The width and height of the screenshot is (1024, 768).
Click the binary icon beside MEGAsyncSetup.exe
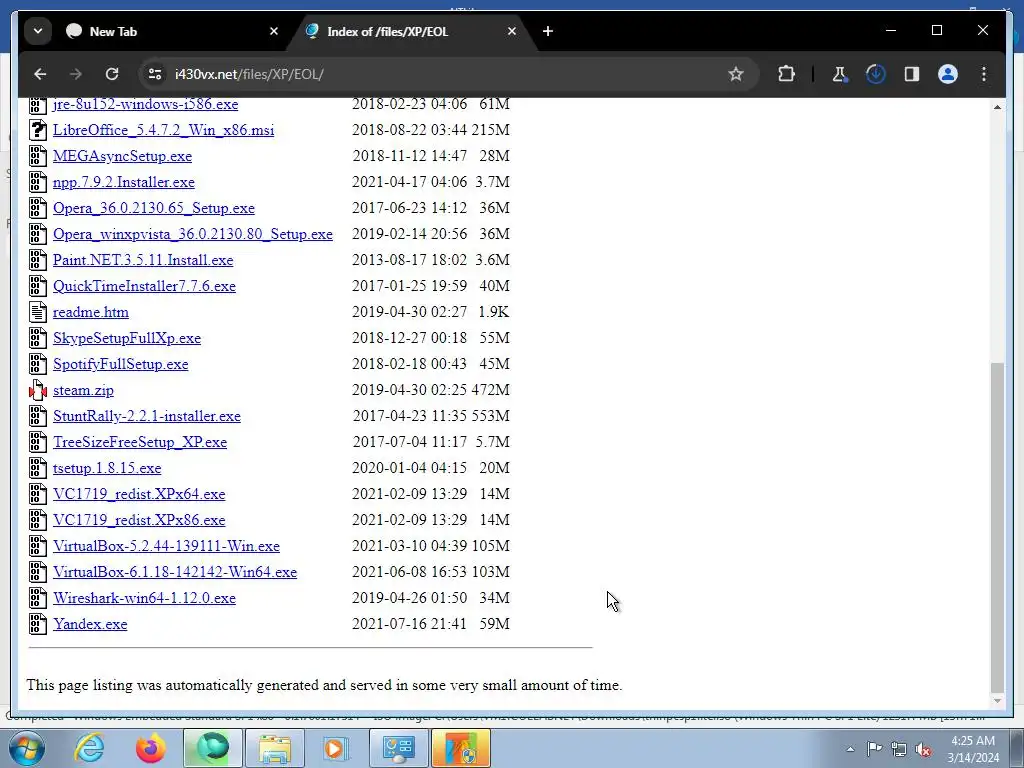tap(38, 156)
